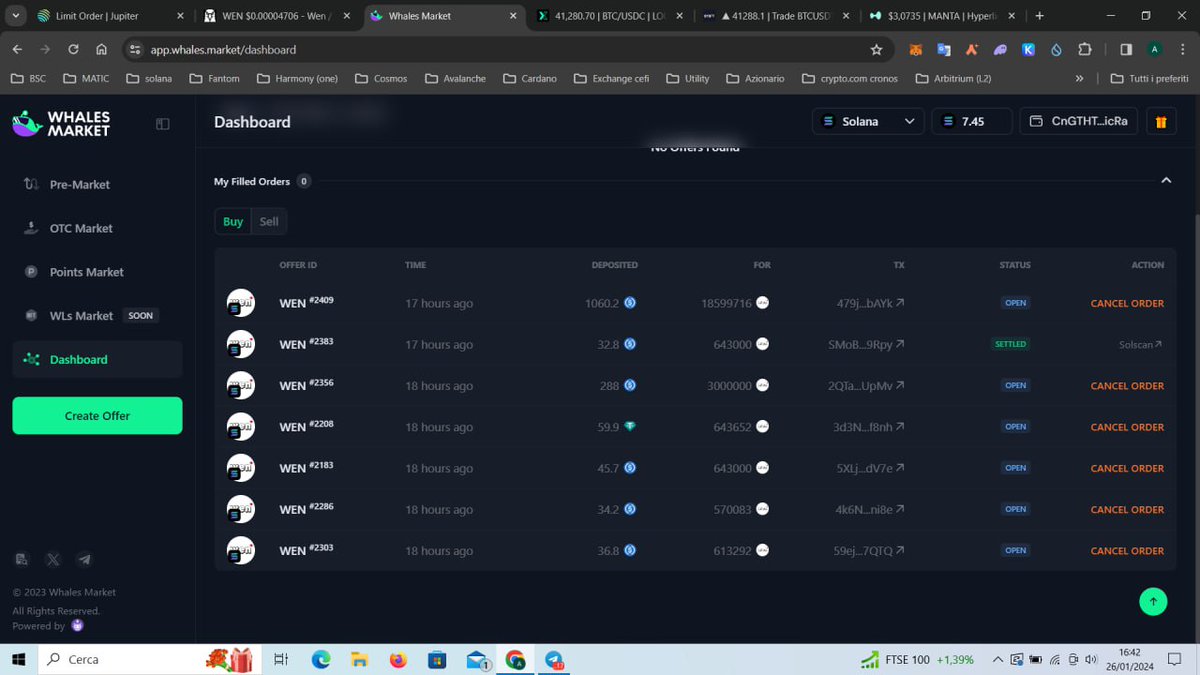Toggle the browser side panel icon
Viewport: 1200px width, 675px height.
[x=1126, y=49]
